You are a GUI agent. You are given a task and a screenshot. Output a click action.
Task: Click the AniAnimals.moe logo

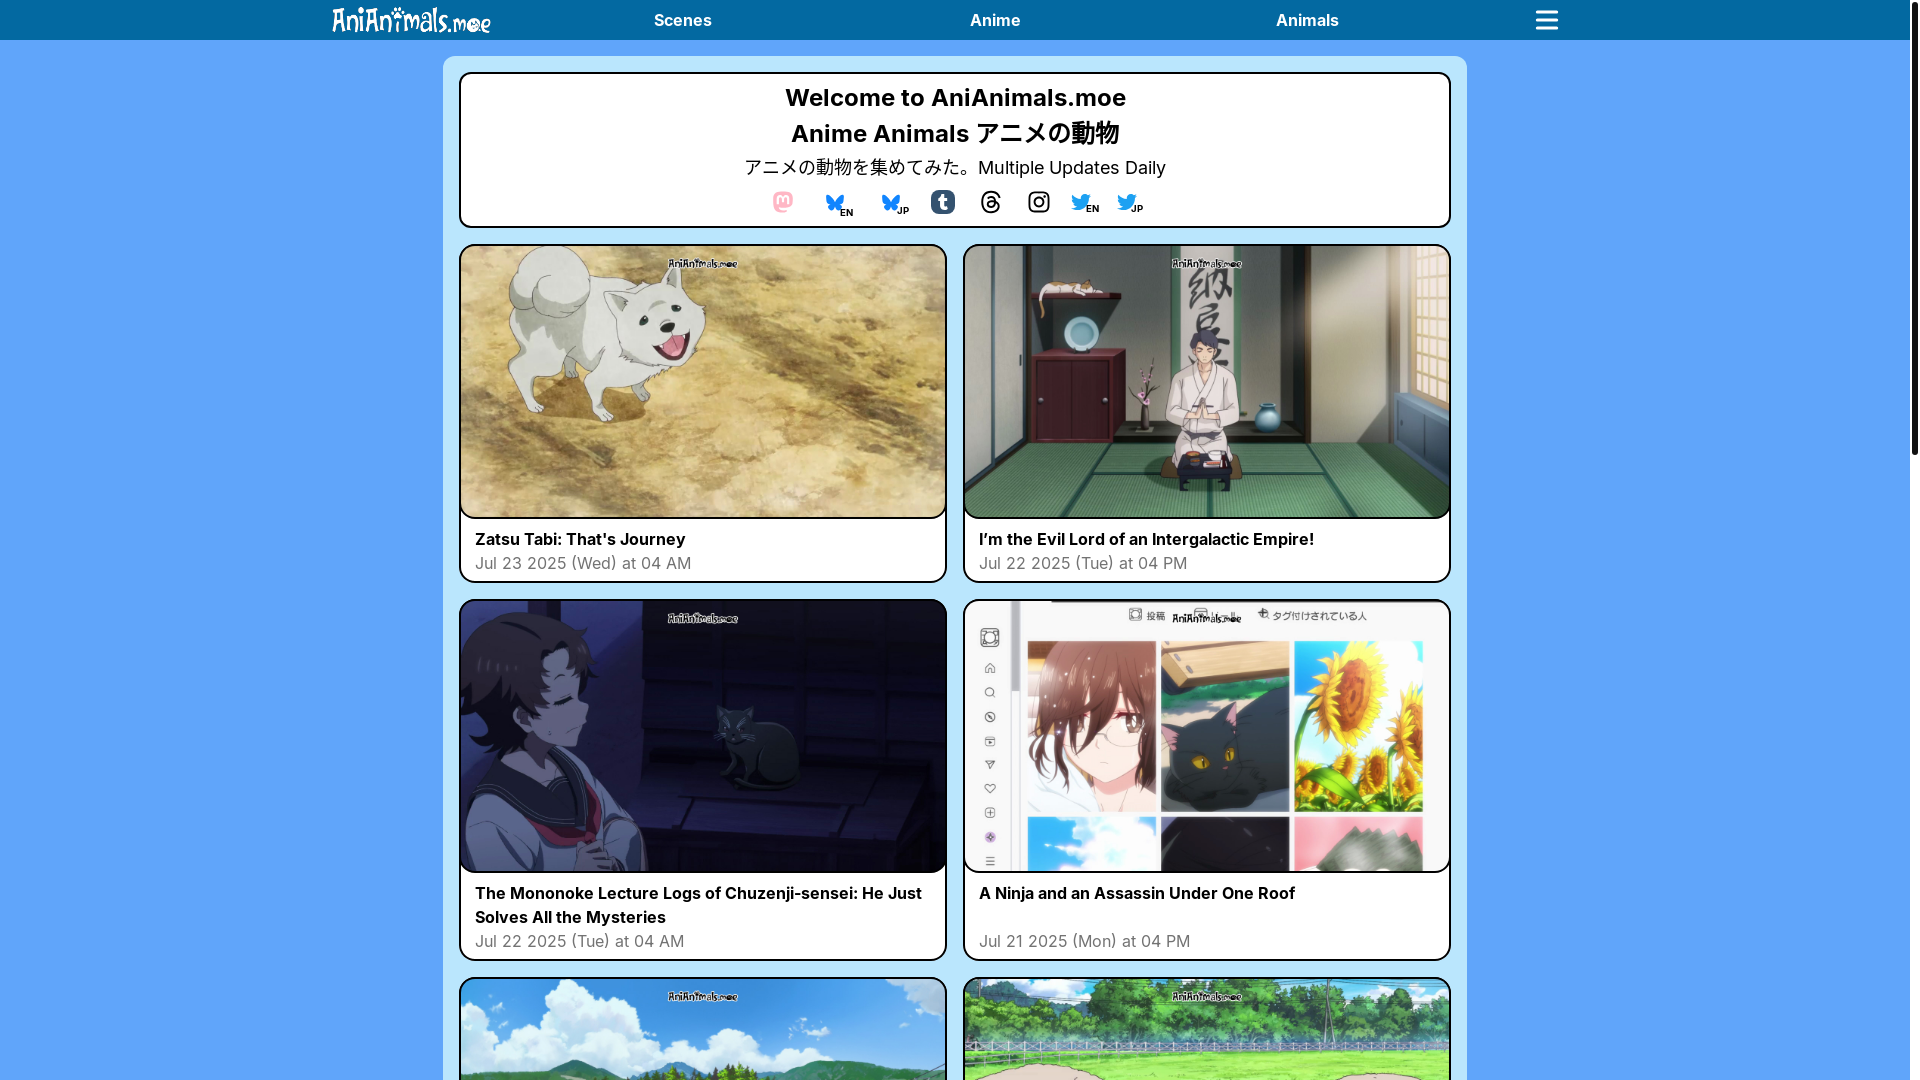point(411,20)
